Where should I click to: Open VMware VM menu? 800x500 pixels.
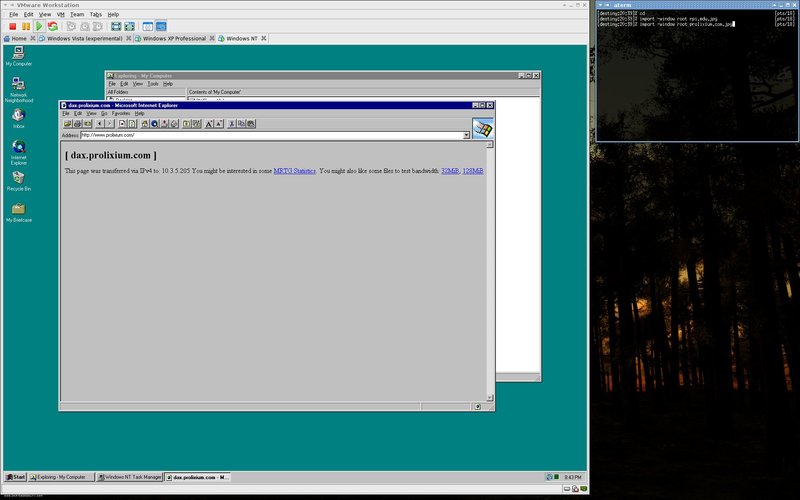(61, 14)
